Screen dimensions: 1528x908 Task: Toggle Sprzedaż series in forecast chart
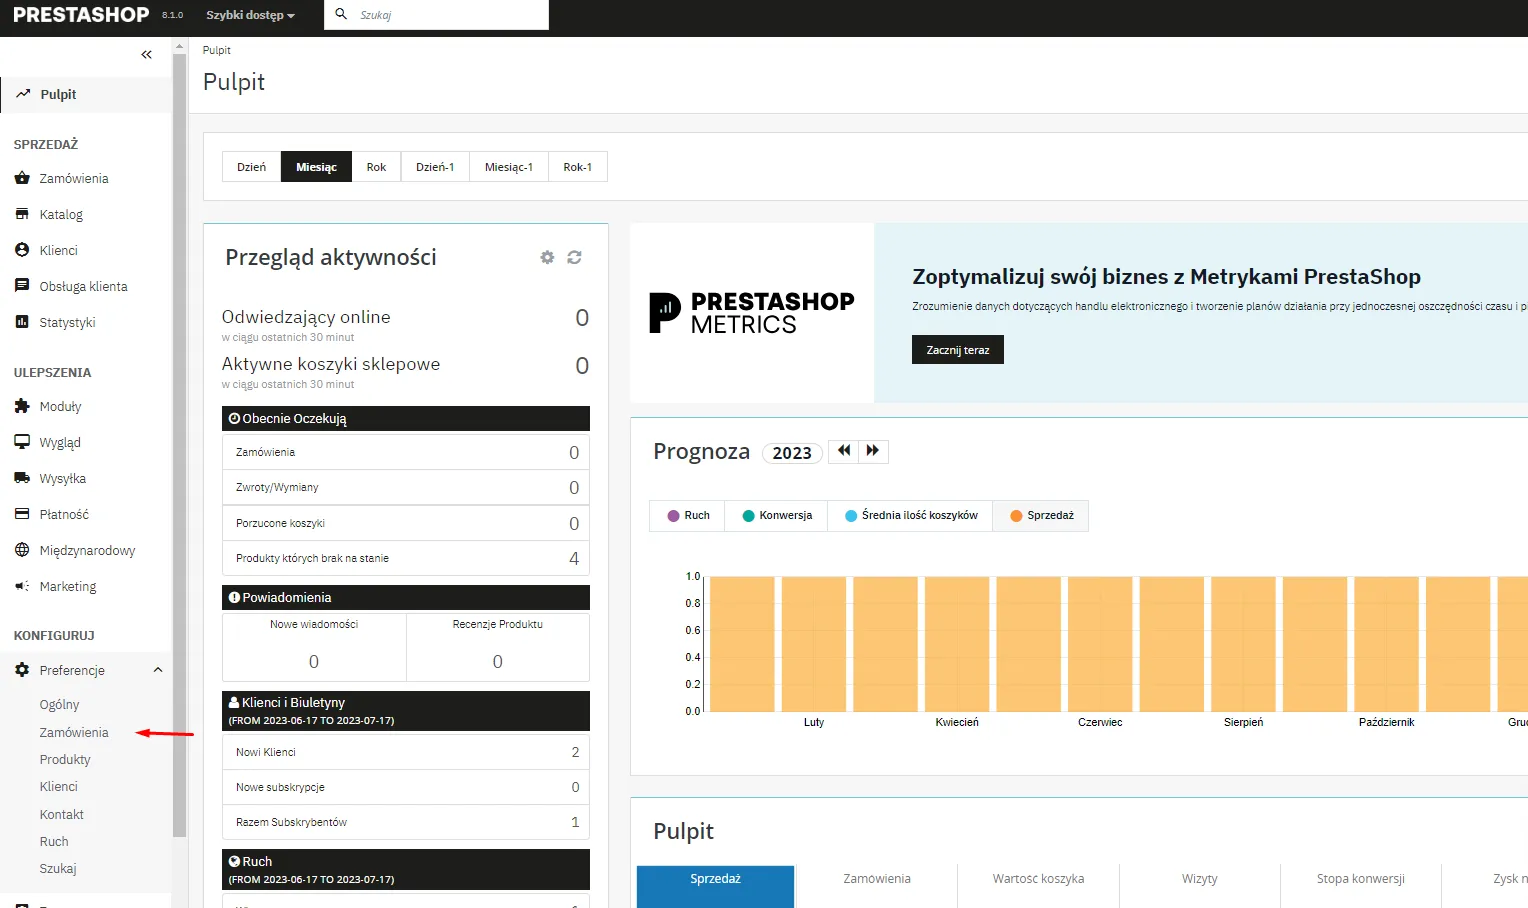tap(1041, 516)
